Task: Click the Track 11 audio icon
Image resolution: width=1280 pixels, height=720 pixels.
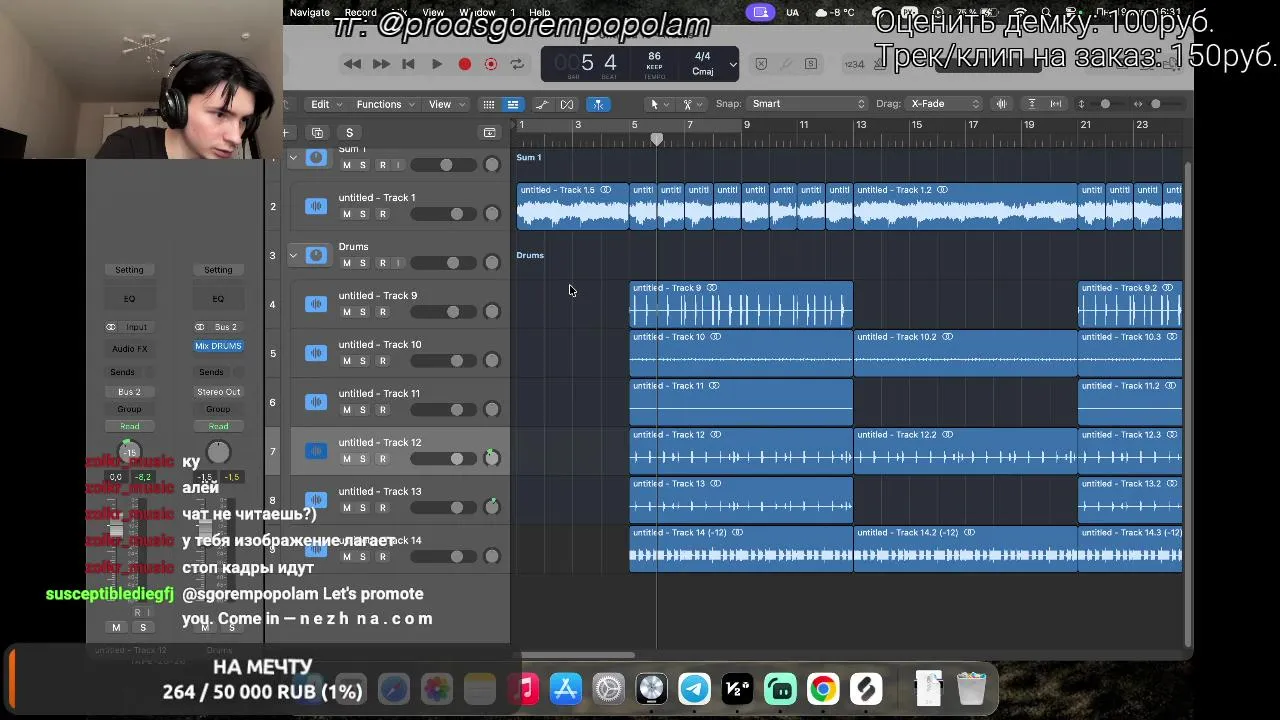Action: 316,402
